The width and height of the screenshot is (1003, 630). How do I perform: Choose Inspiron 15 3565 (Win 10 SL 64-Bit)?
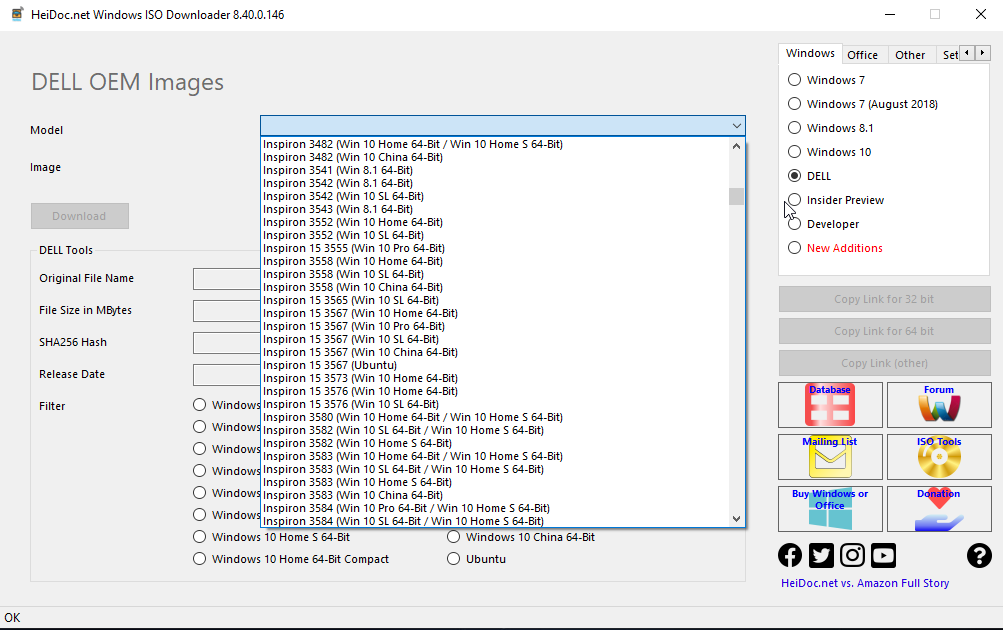[495, 300]
